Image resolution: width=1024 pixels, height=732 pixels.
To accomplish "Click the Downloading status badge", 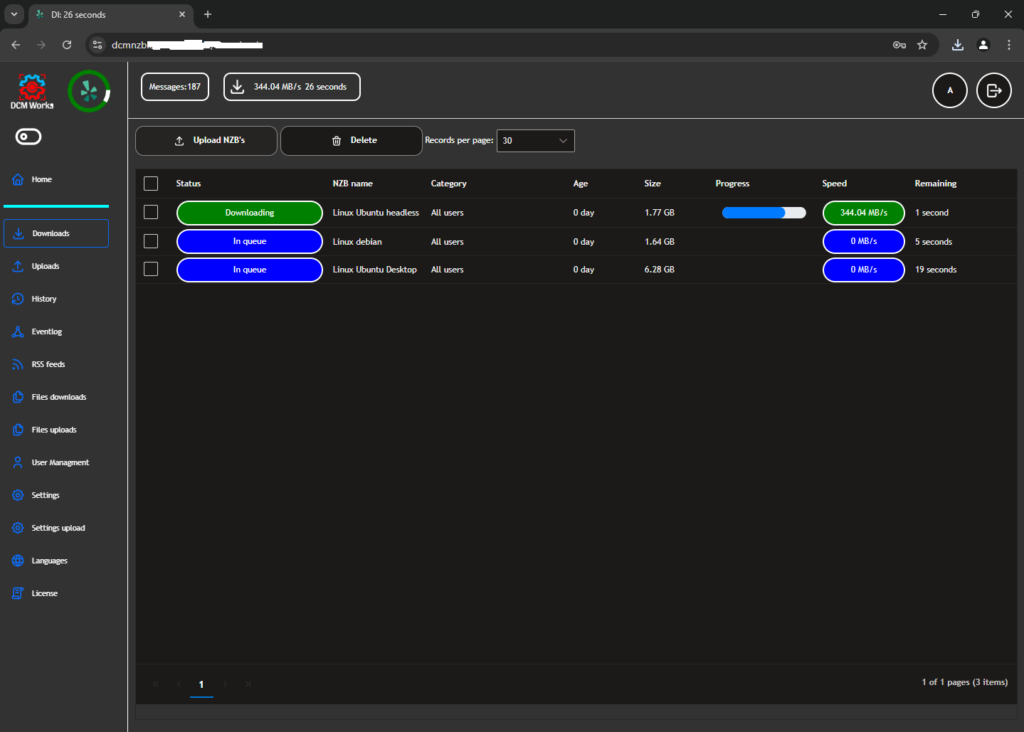I will pyautogui.click(x=249, y=213).
